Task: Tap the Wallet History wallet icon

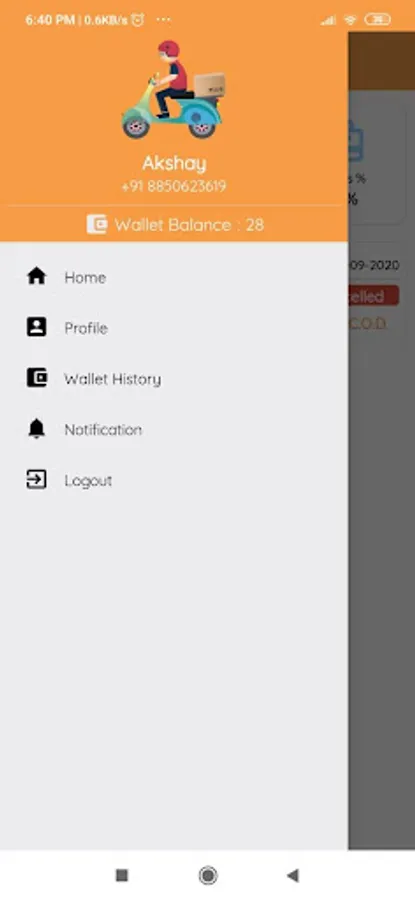Action: click(x=37, y=378)
